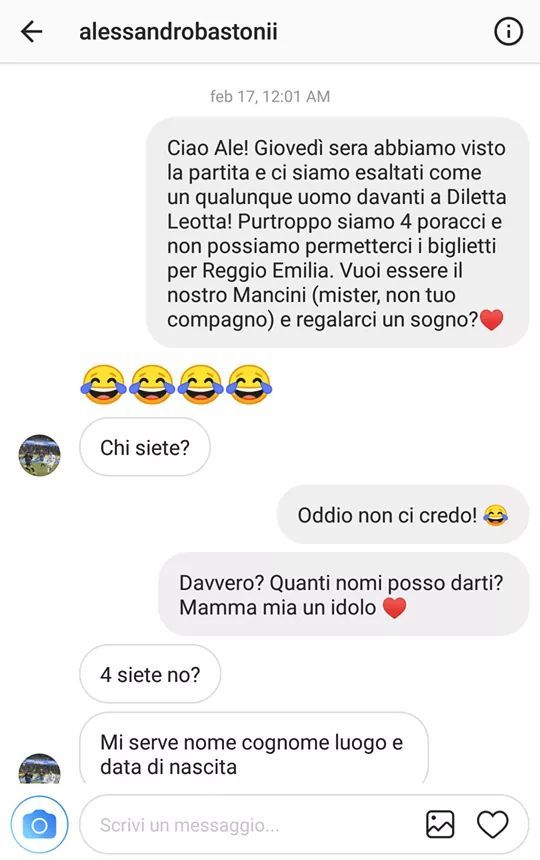Tap profile avatar beside "Chi siete?"
540x860 pixels.
click(39, 455)
